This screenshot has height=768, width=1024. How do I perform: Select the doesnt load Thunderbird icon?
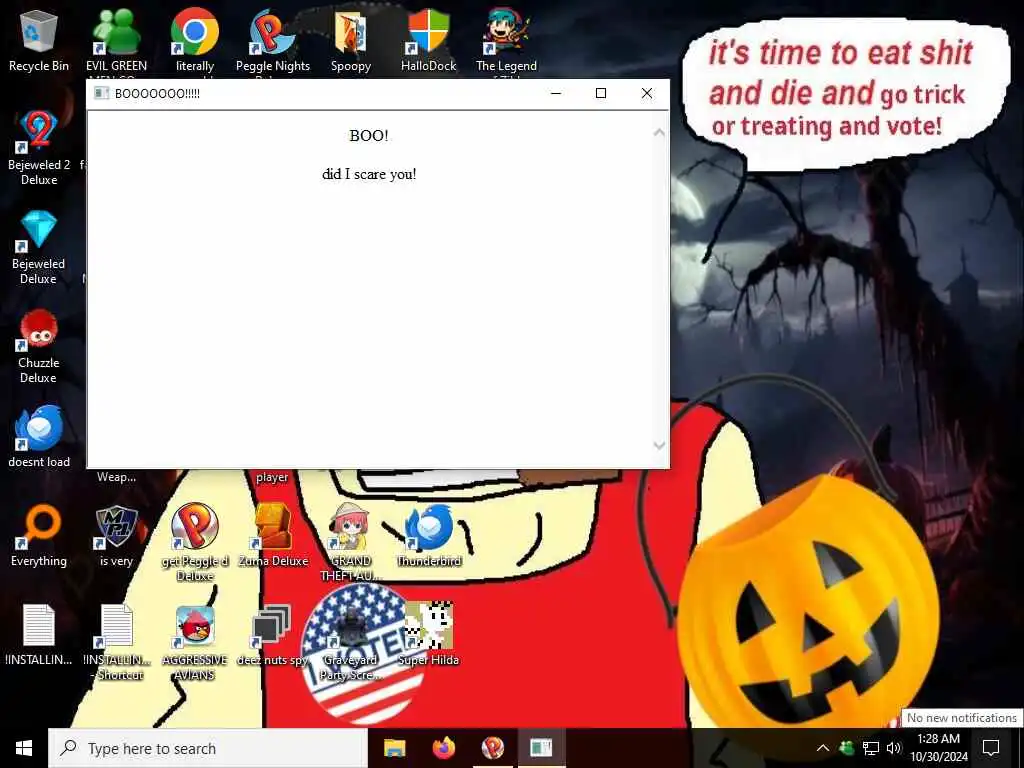tap(39, 436)
